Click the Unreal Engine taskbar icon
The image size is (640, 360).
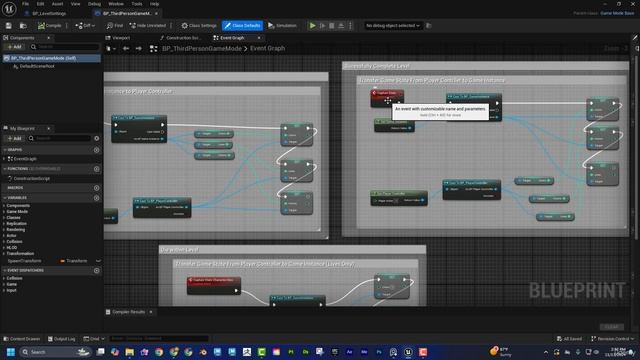click(x=408, y=352)
